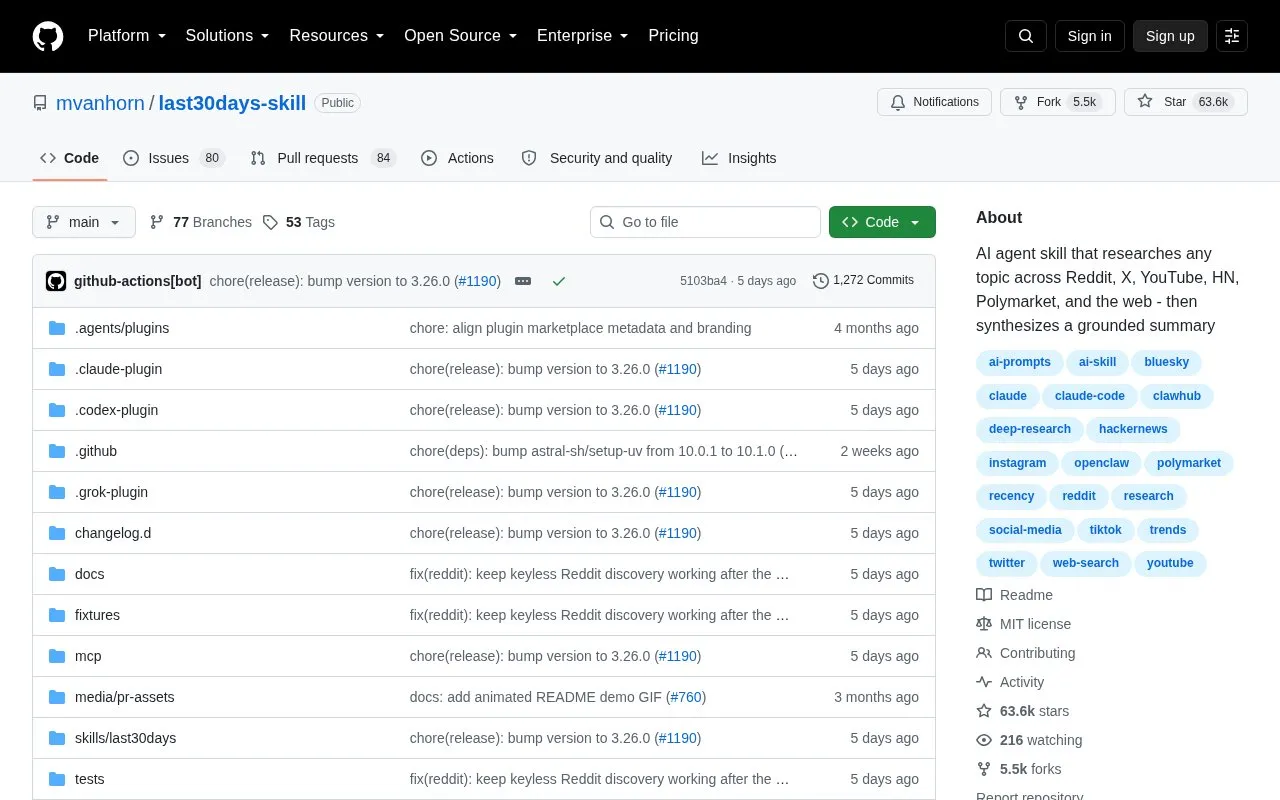Expand the Open Source menu
The height and width of the screenshot is (800, 1280).
(x=461, y=36)
